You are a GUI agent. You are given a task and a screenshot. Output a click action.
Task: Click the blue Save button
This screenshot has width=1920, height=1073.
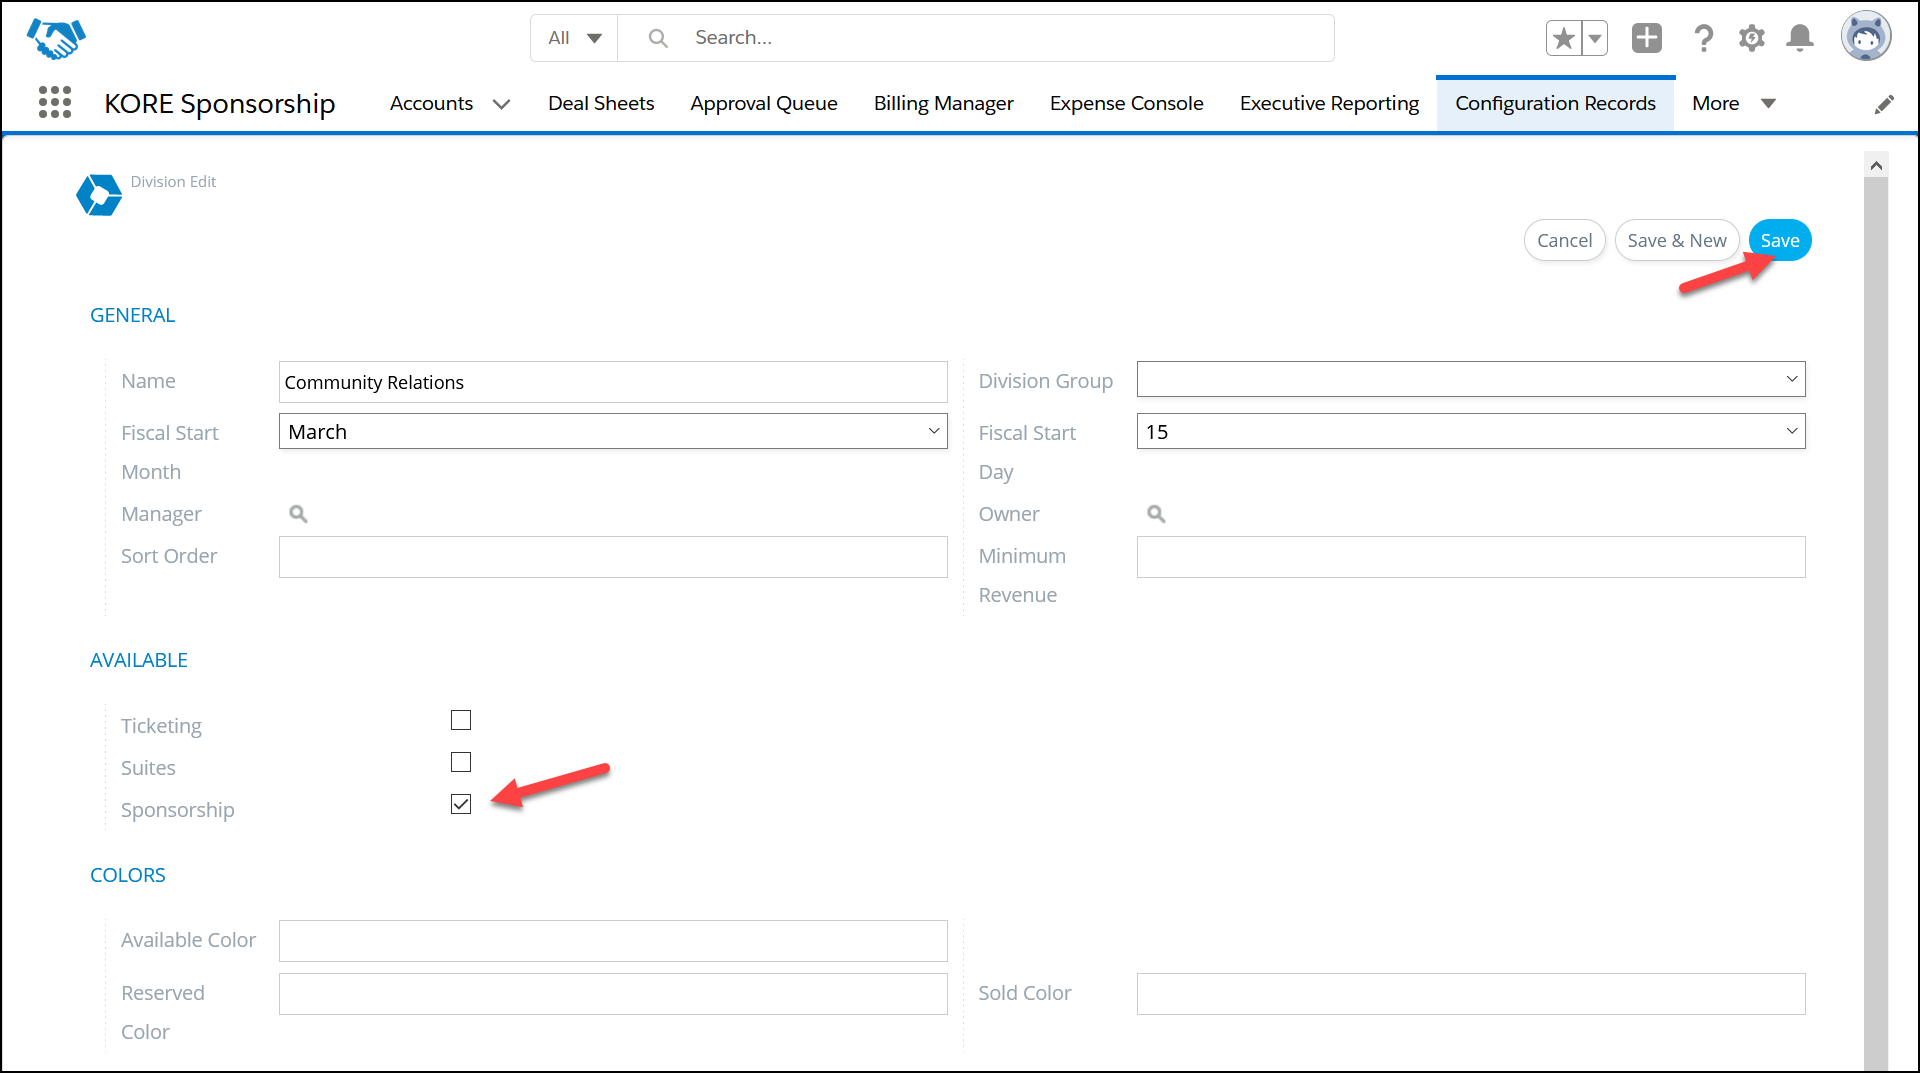(1780, 240)
